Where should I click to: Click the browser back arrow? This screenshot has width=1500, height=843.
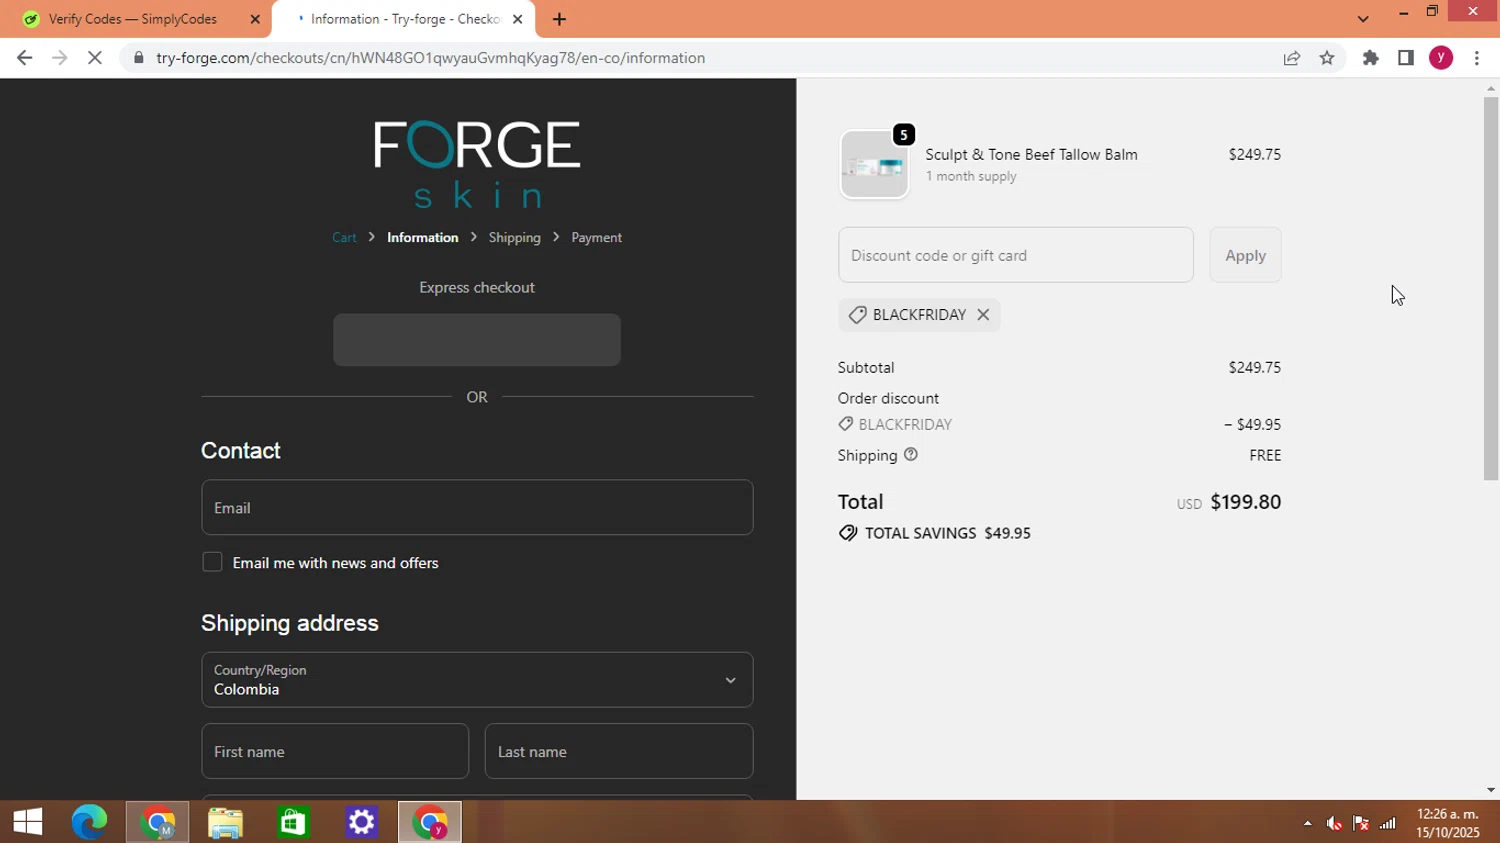[25, 58]
